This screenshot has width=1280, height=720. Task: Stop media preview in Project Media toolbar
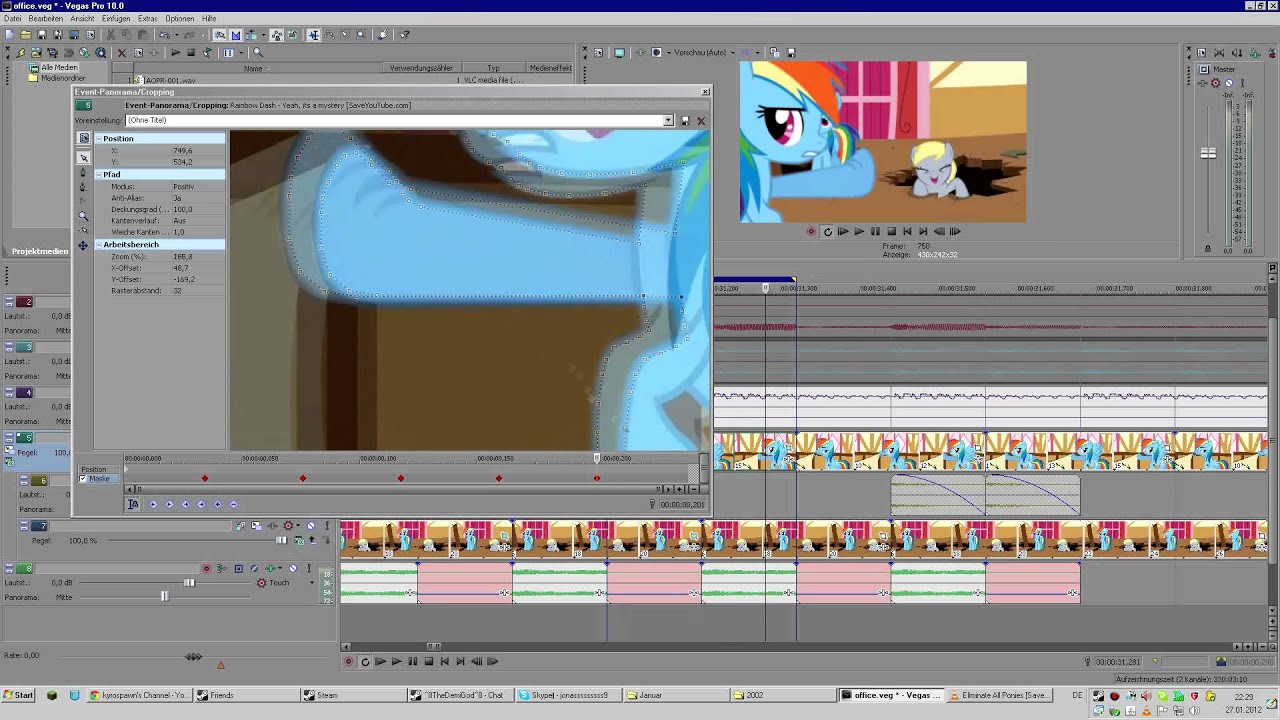pos(191,52)
